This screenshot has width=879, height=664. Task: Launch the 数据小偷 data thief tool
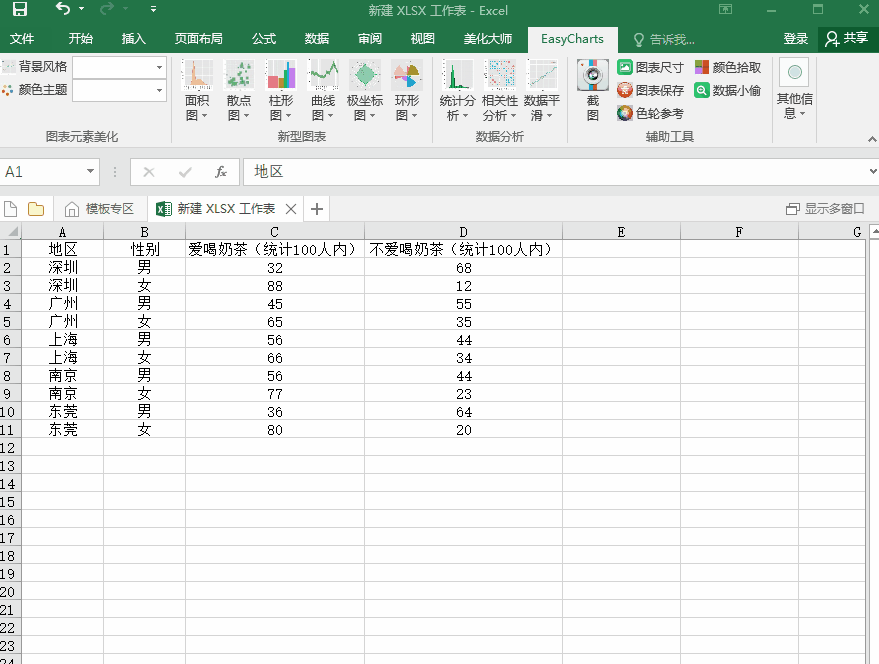click(x=727, y=89)
